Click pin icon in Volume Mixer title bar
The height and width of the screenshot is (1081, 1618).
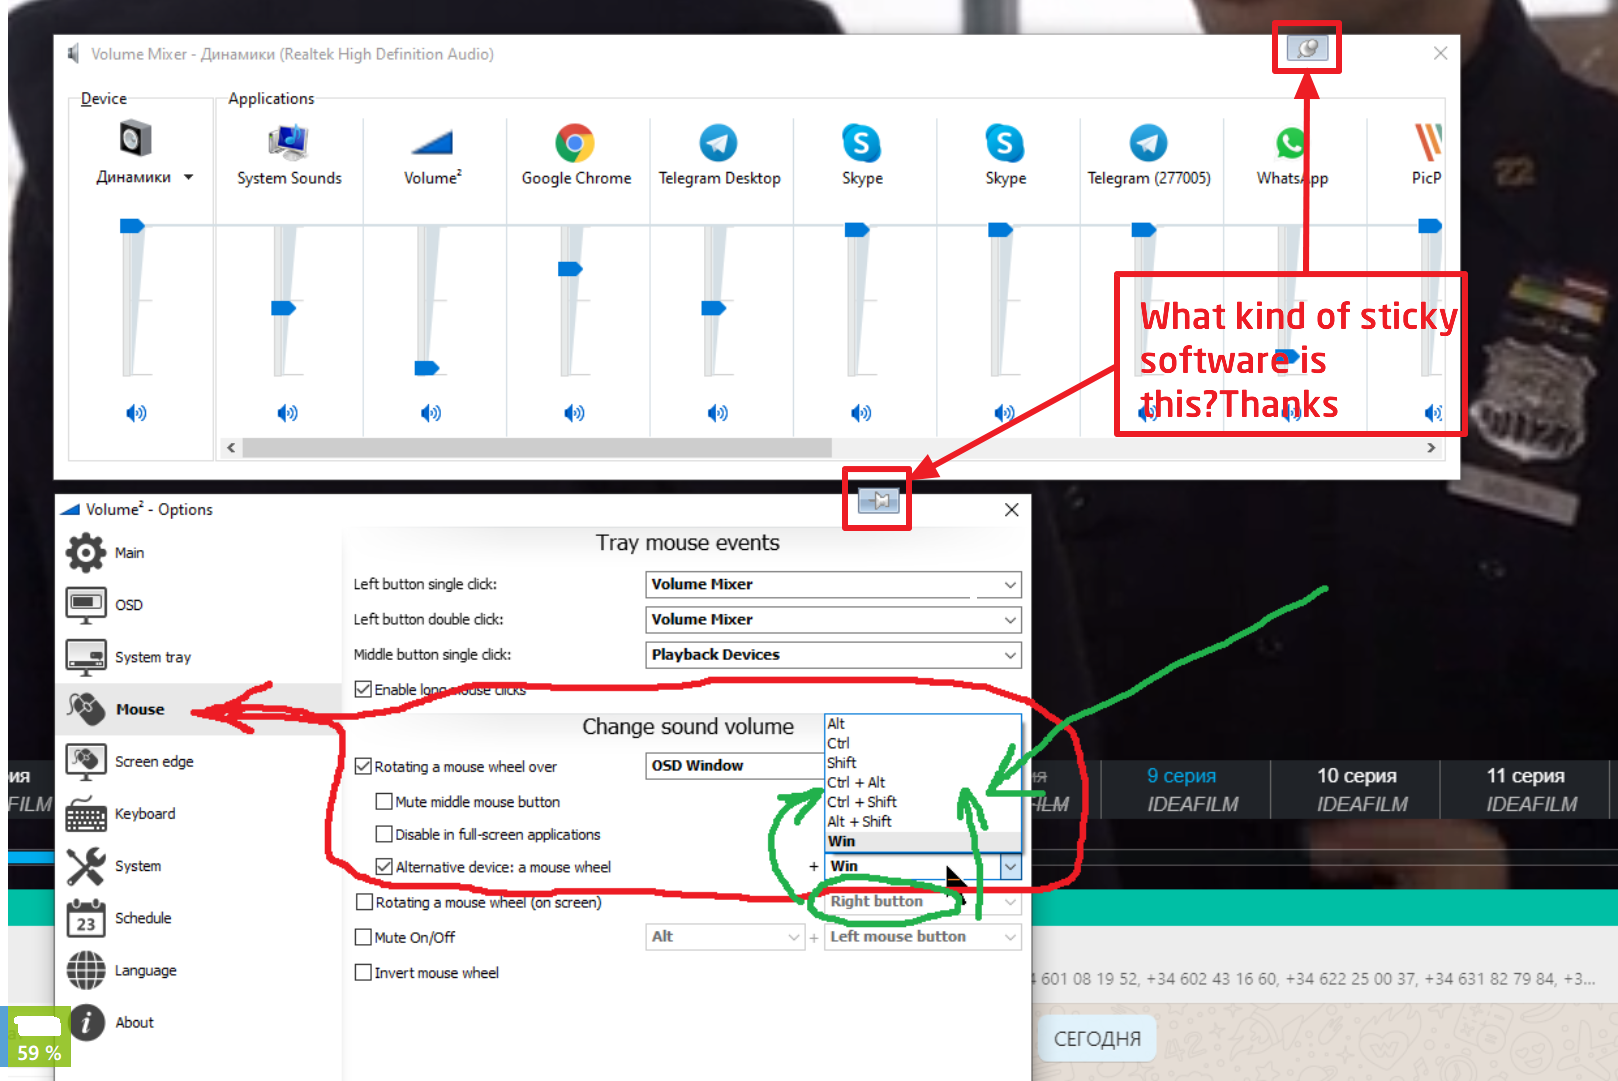1307,48
